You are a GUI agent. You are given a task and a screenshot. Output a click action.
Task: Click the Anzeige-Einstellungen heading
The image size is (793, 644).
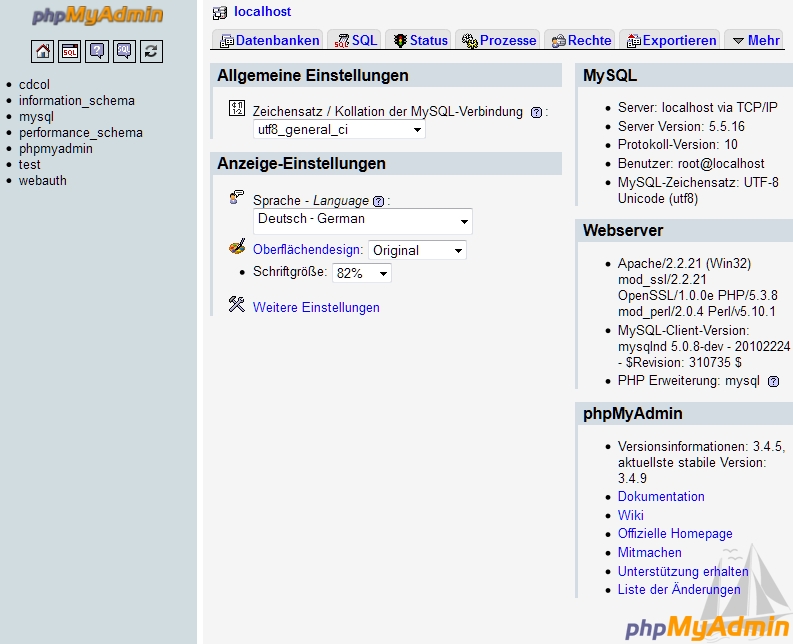[301, 163]
